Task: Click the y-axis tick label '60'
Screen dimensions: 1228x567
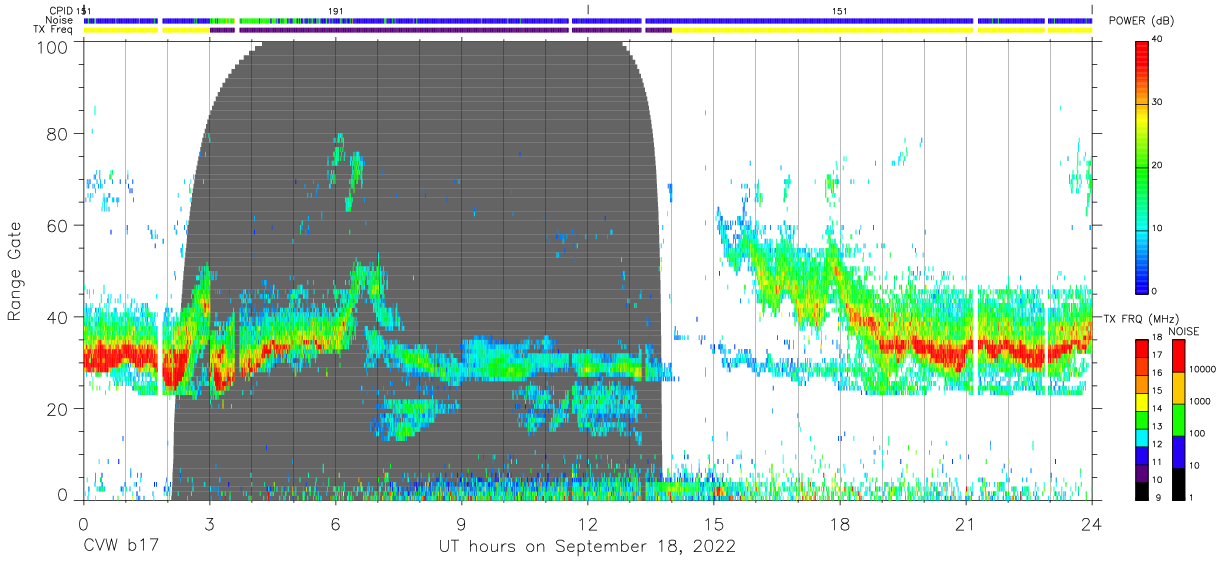Action: pyautogui.click(x=57, y=225)
